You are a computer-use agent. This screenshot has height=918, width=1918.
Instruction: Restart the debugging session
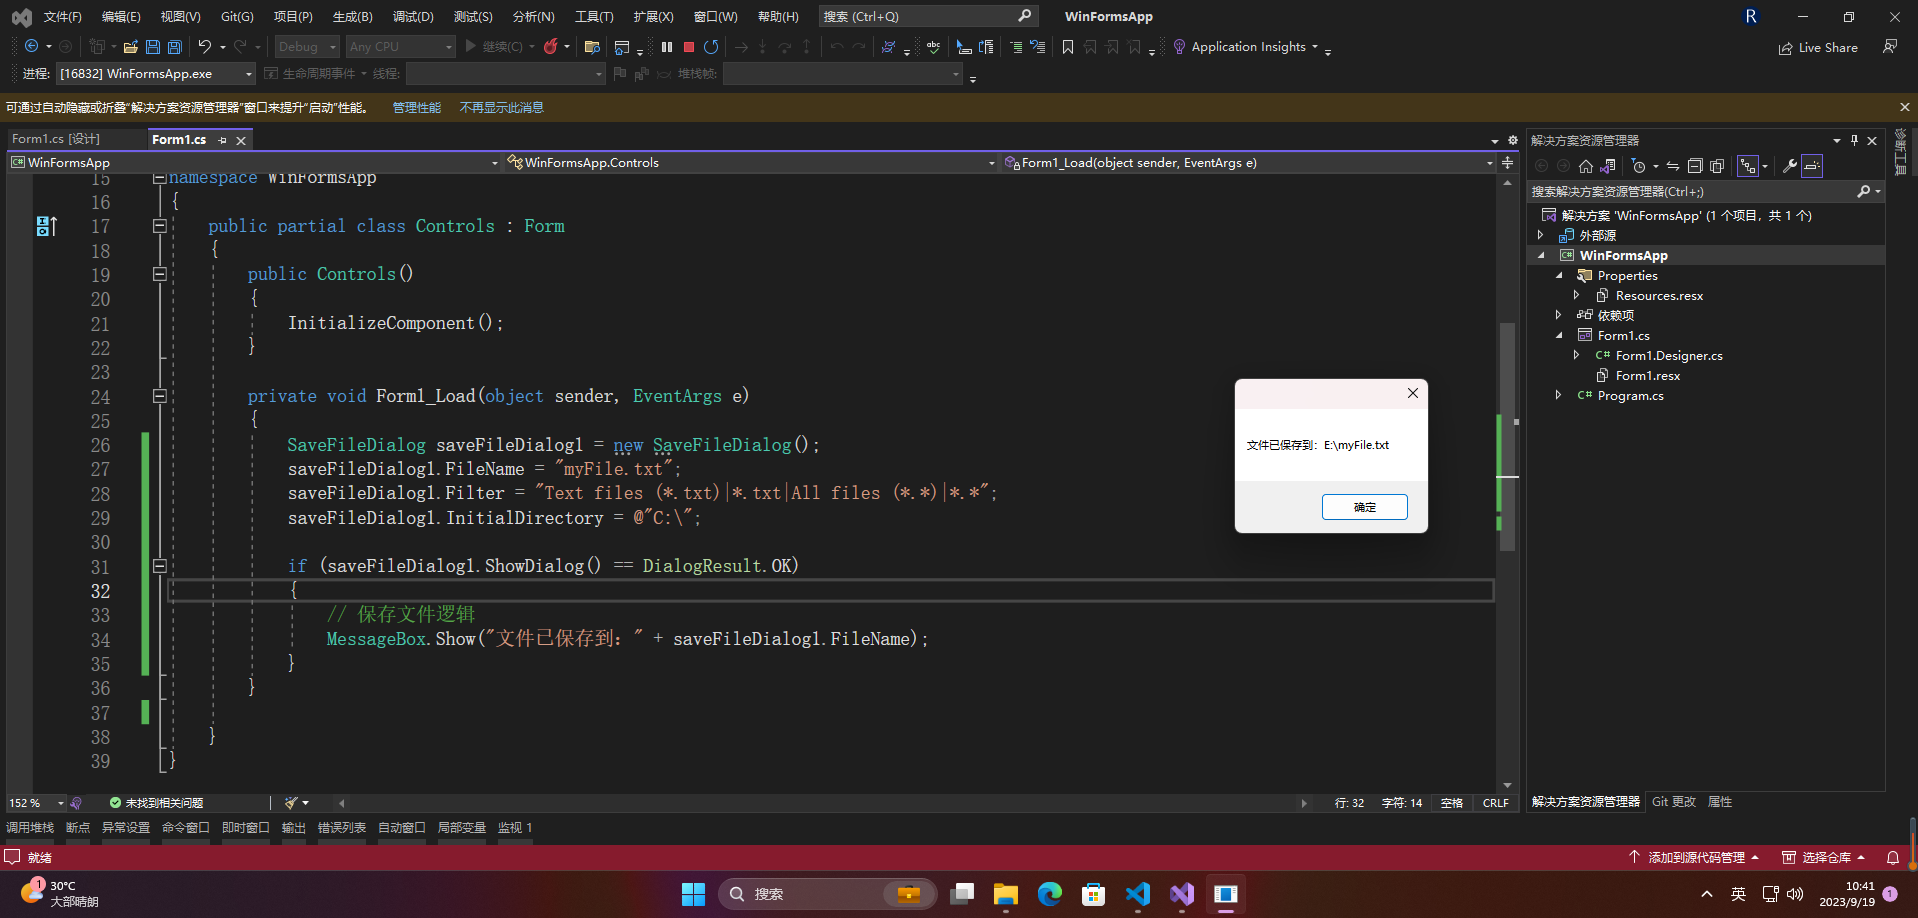coord(711,47)
